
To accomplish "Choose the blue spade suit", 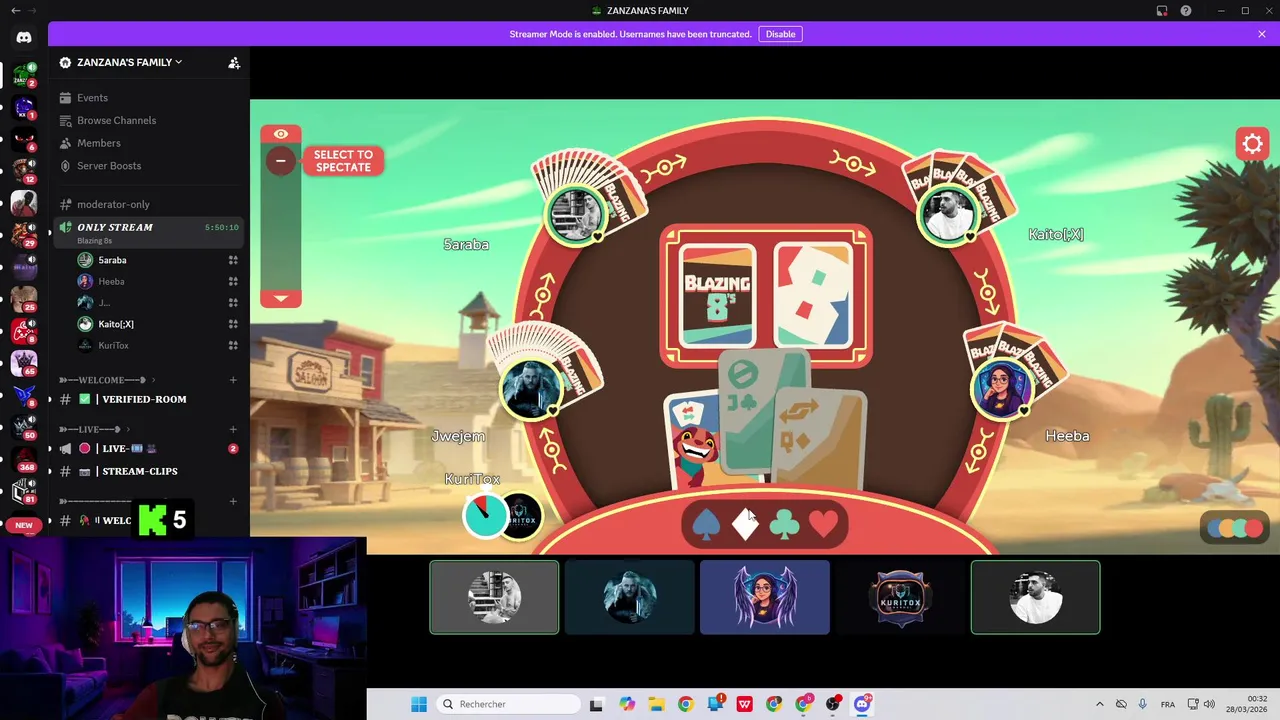I will 706,524.
